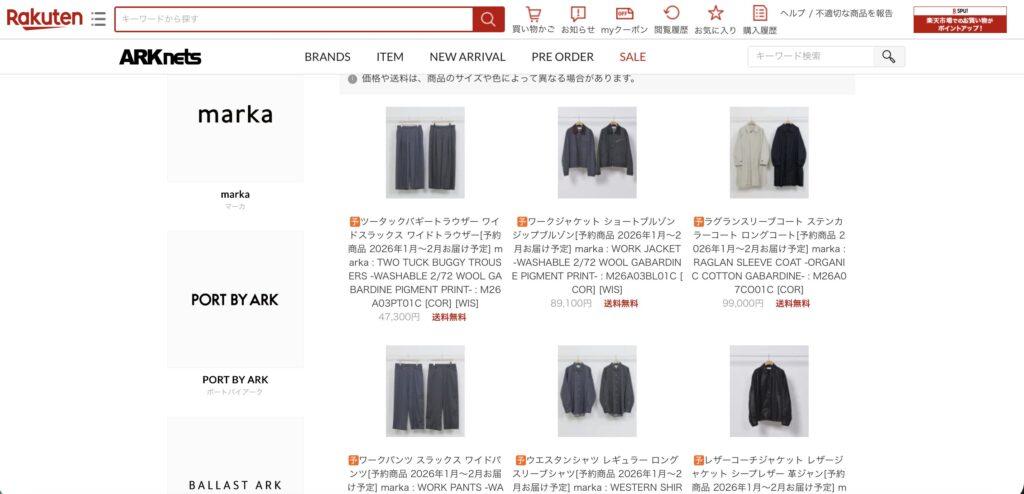Open the お知らせ notifications icon

coord(578,20)
